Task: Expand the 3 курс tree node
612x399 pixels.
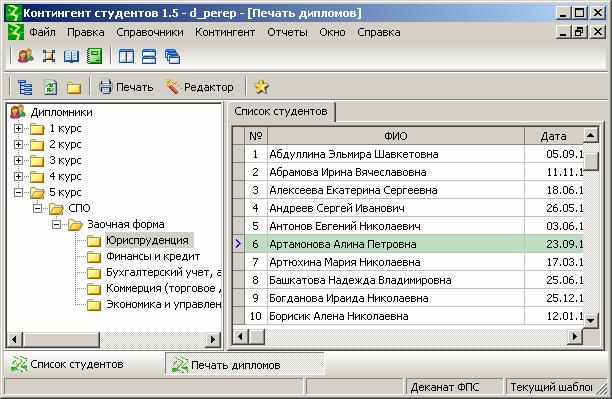Action: coord(18,160)
